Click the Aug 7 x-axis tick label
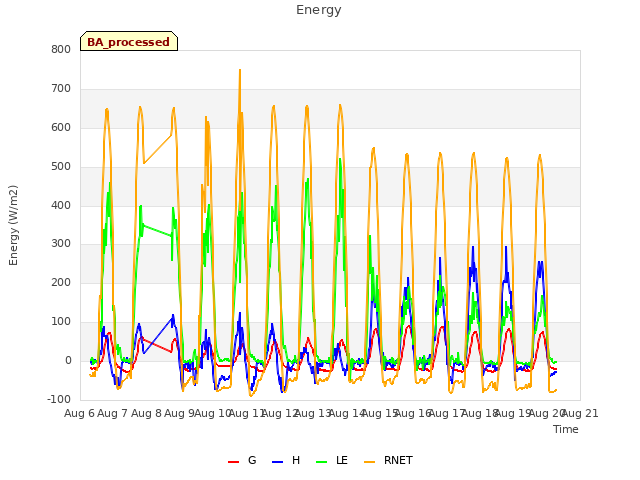 coord(113,413)
